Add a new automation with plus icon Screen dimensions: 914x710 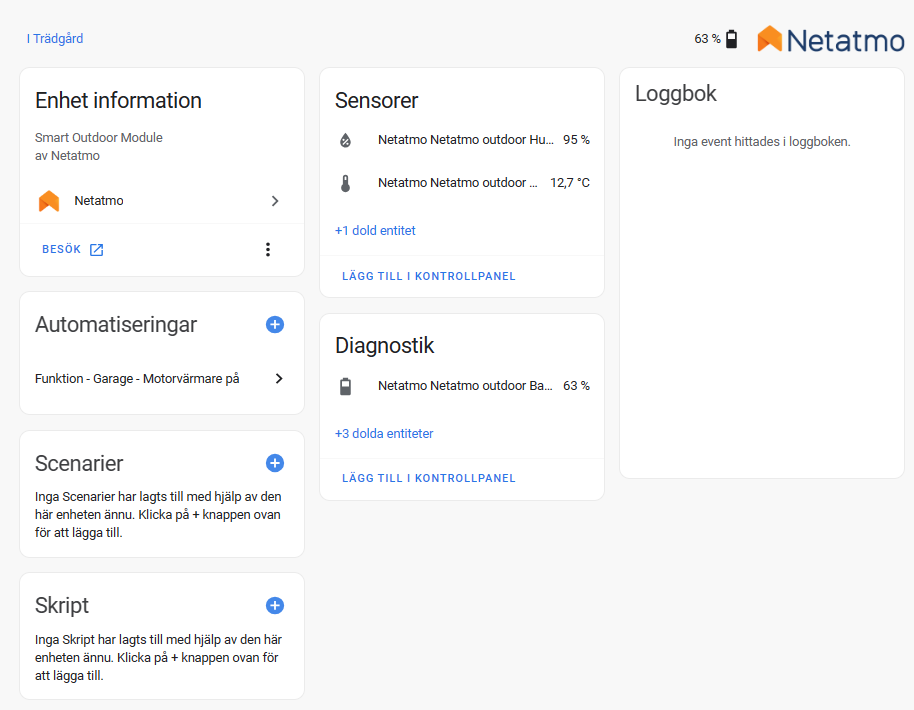tap(275, 325)
